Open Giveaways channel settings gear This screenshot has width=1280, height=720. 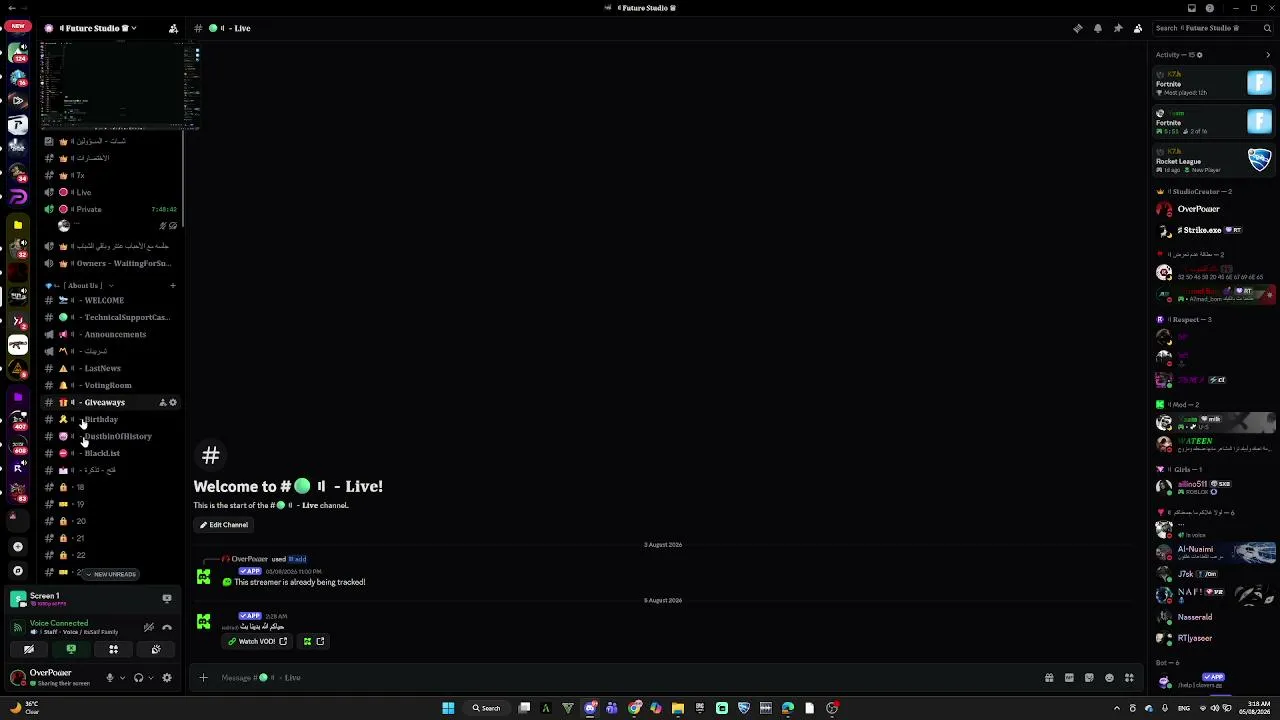click(173, 403)
